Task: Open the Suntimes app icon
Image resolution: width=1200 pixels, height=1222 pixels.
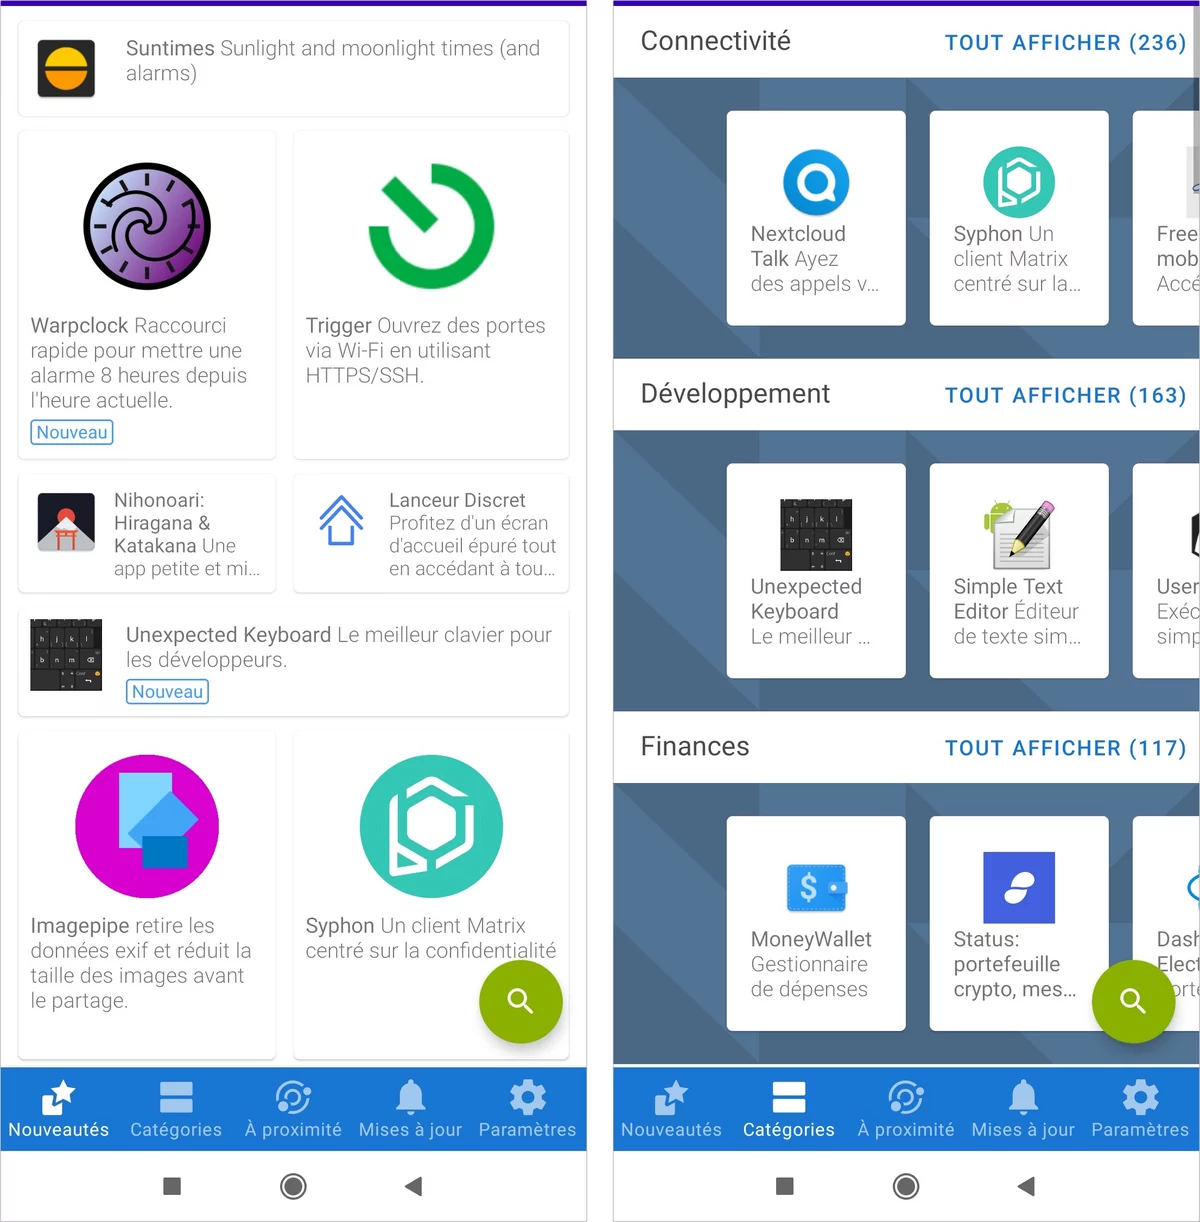Action: point(66,68)
